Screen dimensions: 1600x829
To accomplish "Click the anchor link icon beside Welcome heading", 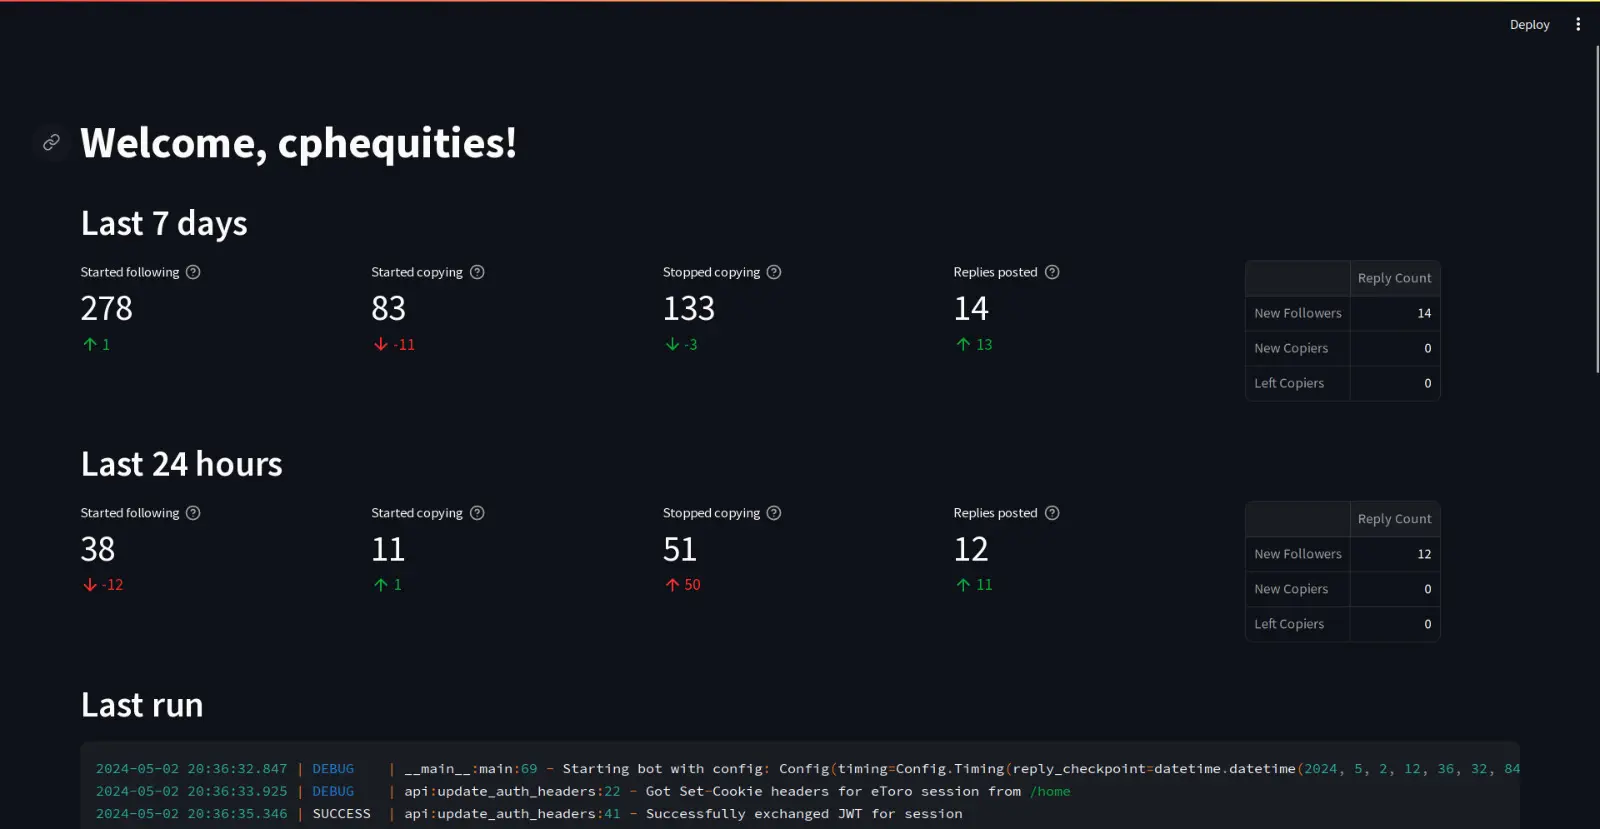I will click(x=51, y=143).
